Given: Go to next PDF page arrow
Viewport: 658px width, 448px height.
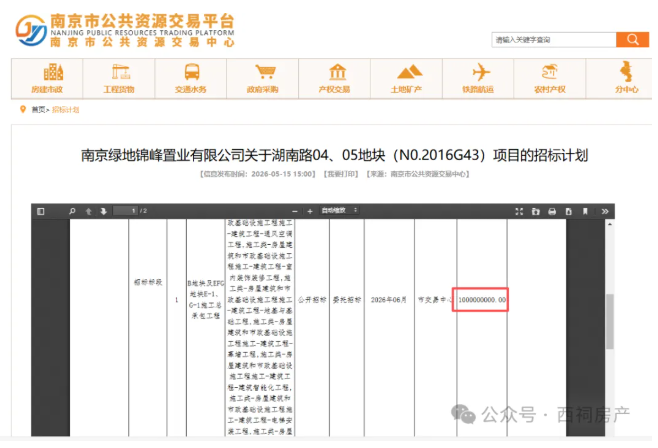Looking at the screenshot, I should click(x=104, y=211).
